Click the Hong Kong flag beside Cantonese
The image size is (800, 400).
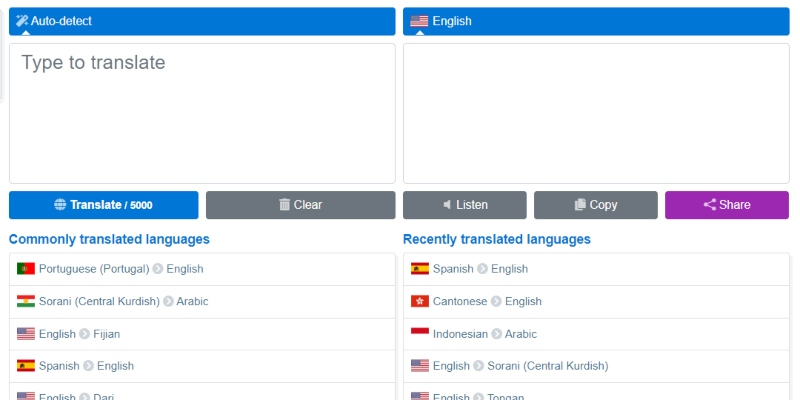(x=420, y=301)
